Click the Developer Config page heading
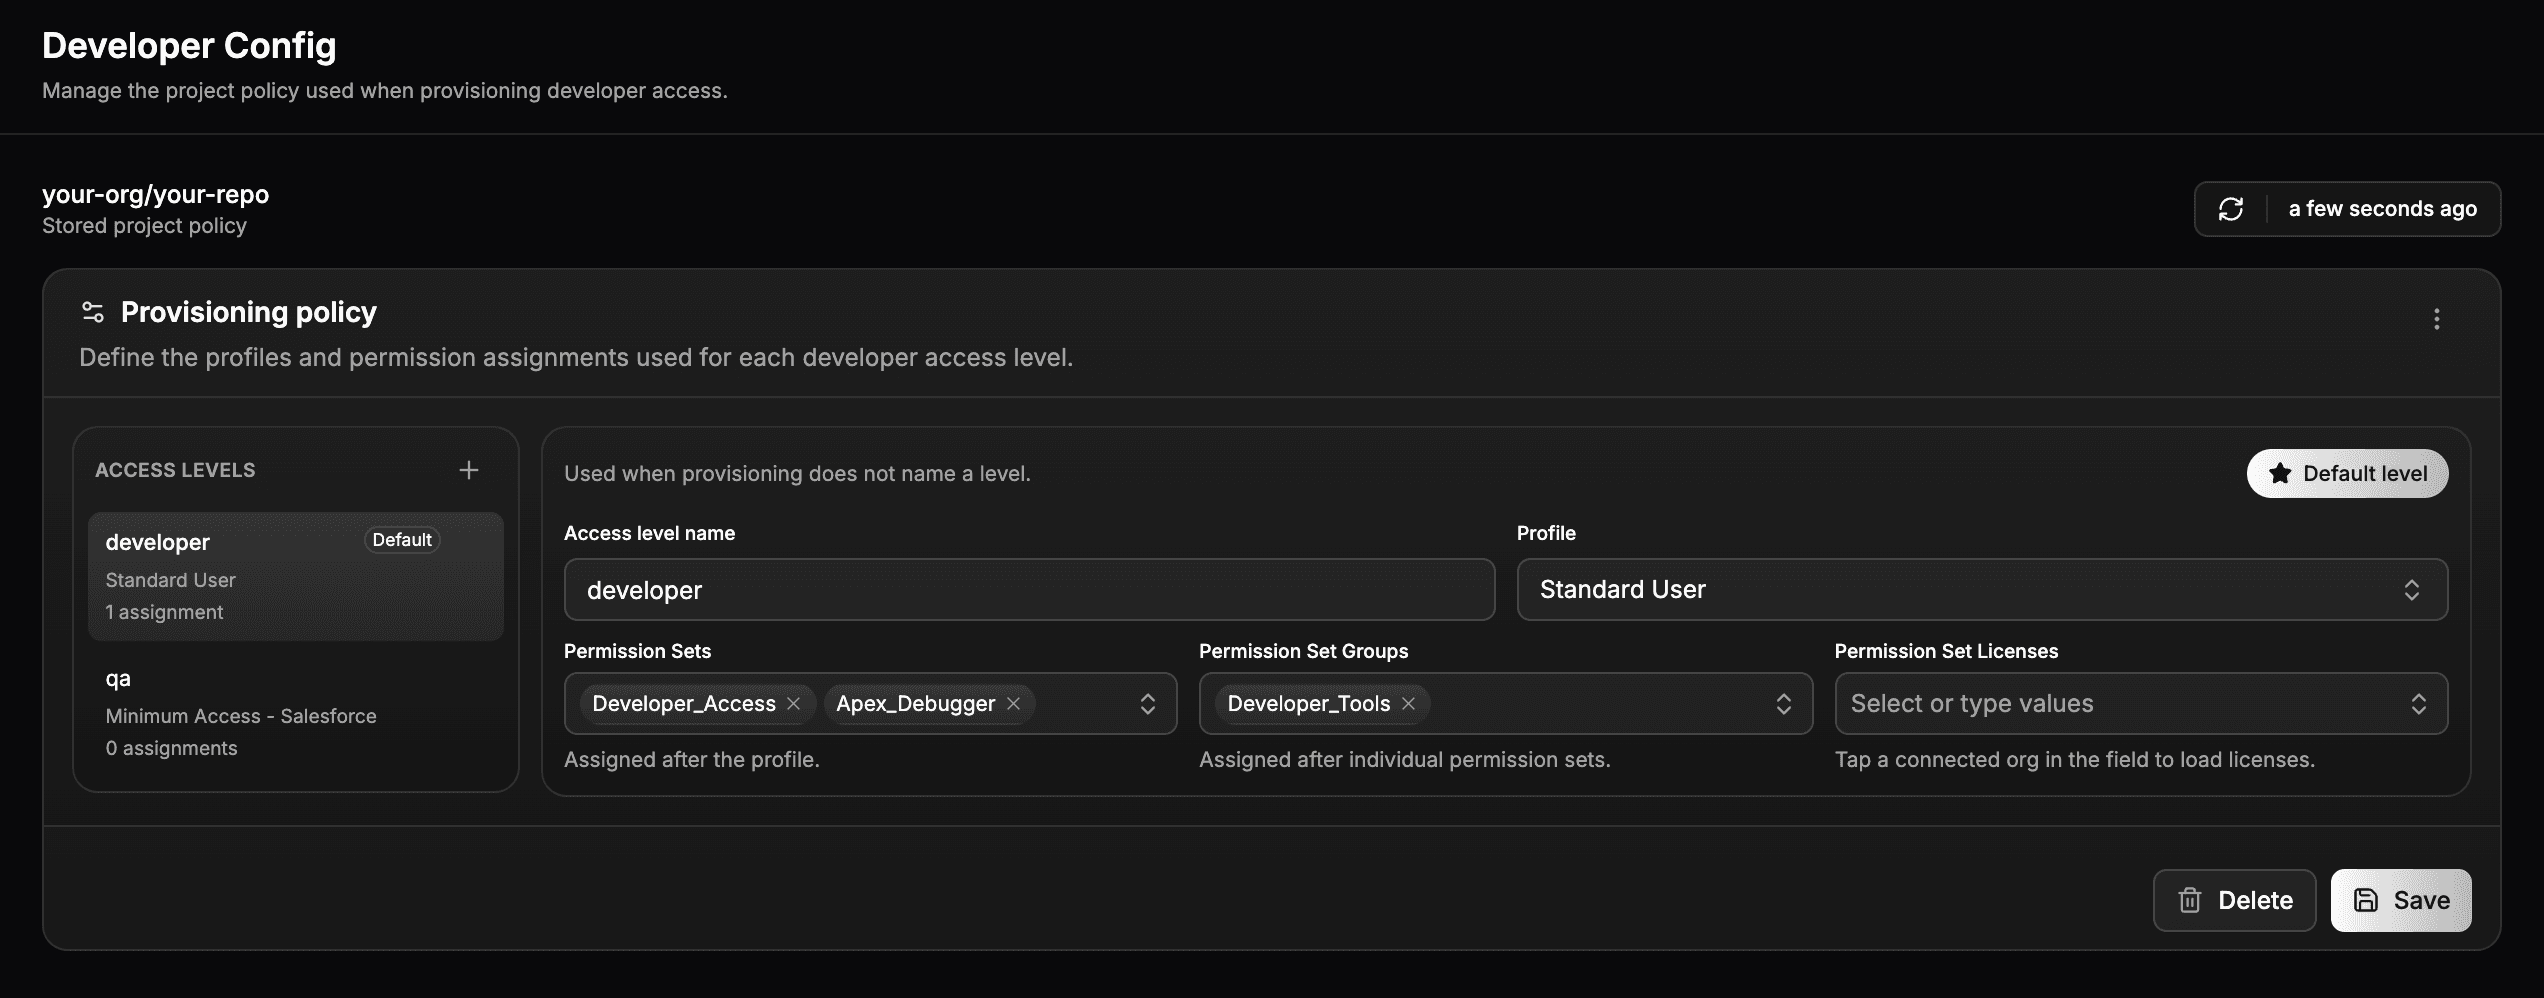Screen dimensions: 2544x998 pos(189,46)
